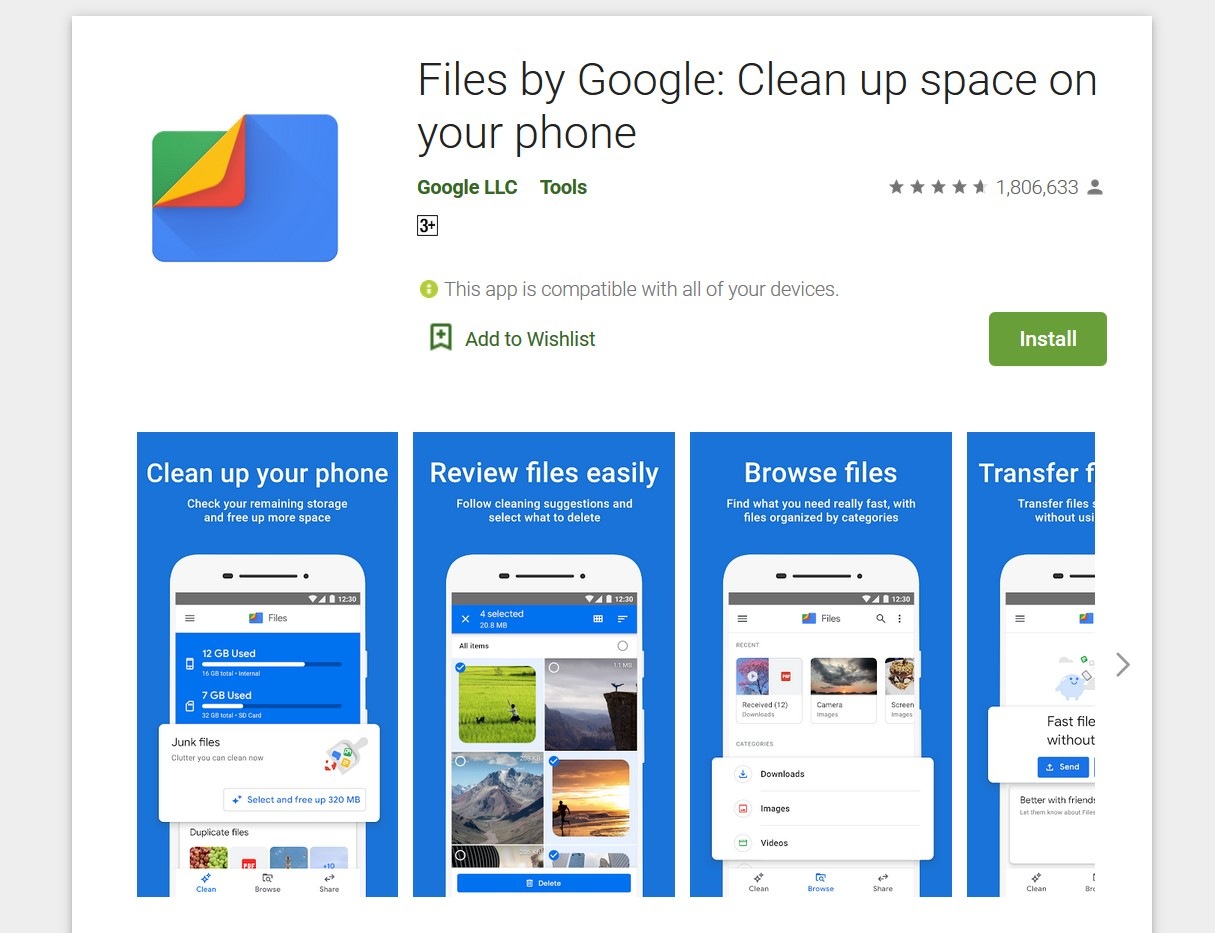Click the 3+ content rating badge
Image resolution: width=1215 pixels, height=933 pixels.
427,225
